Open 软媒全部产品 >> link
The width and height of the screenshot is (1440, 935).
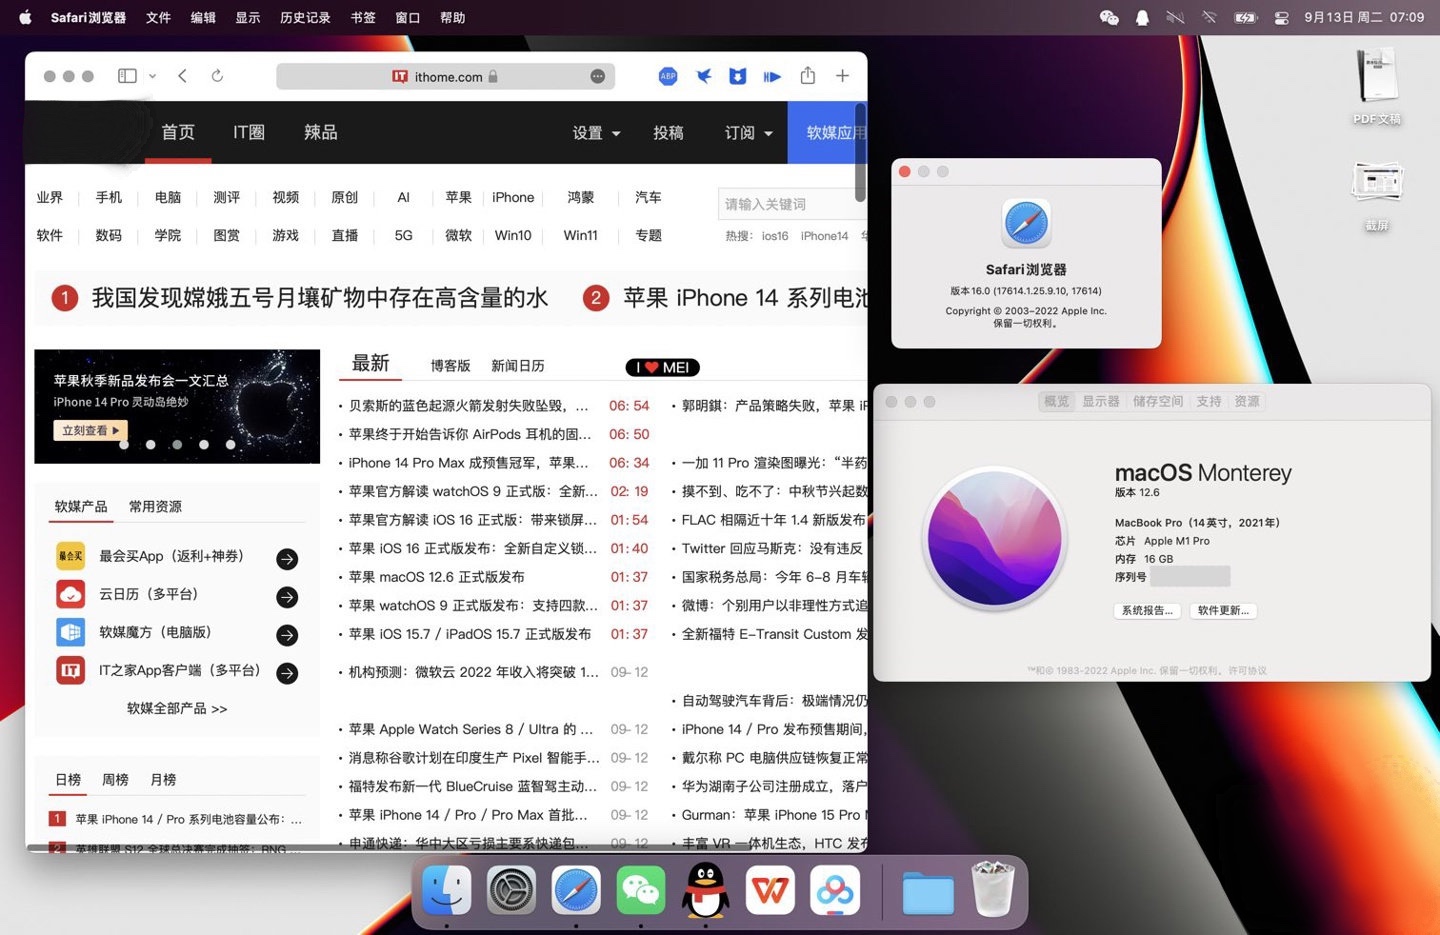[177, 709]
